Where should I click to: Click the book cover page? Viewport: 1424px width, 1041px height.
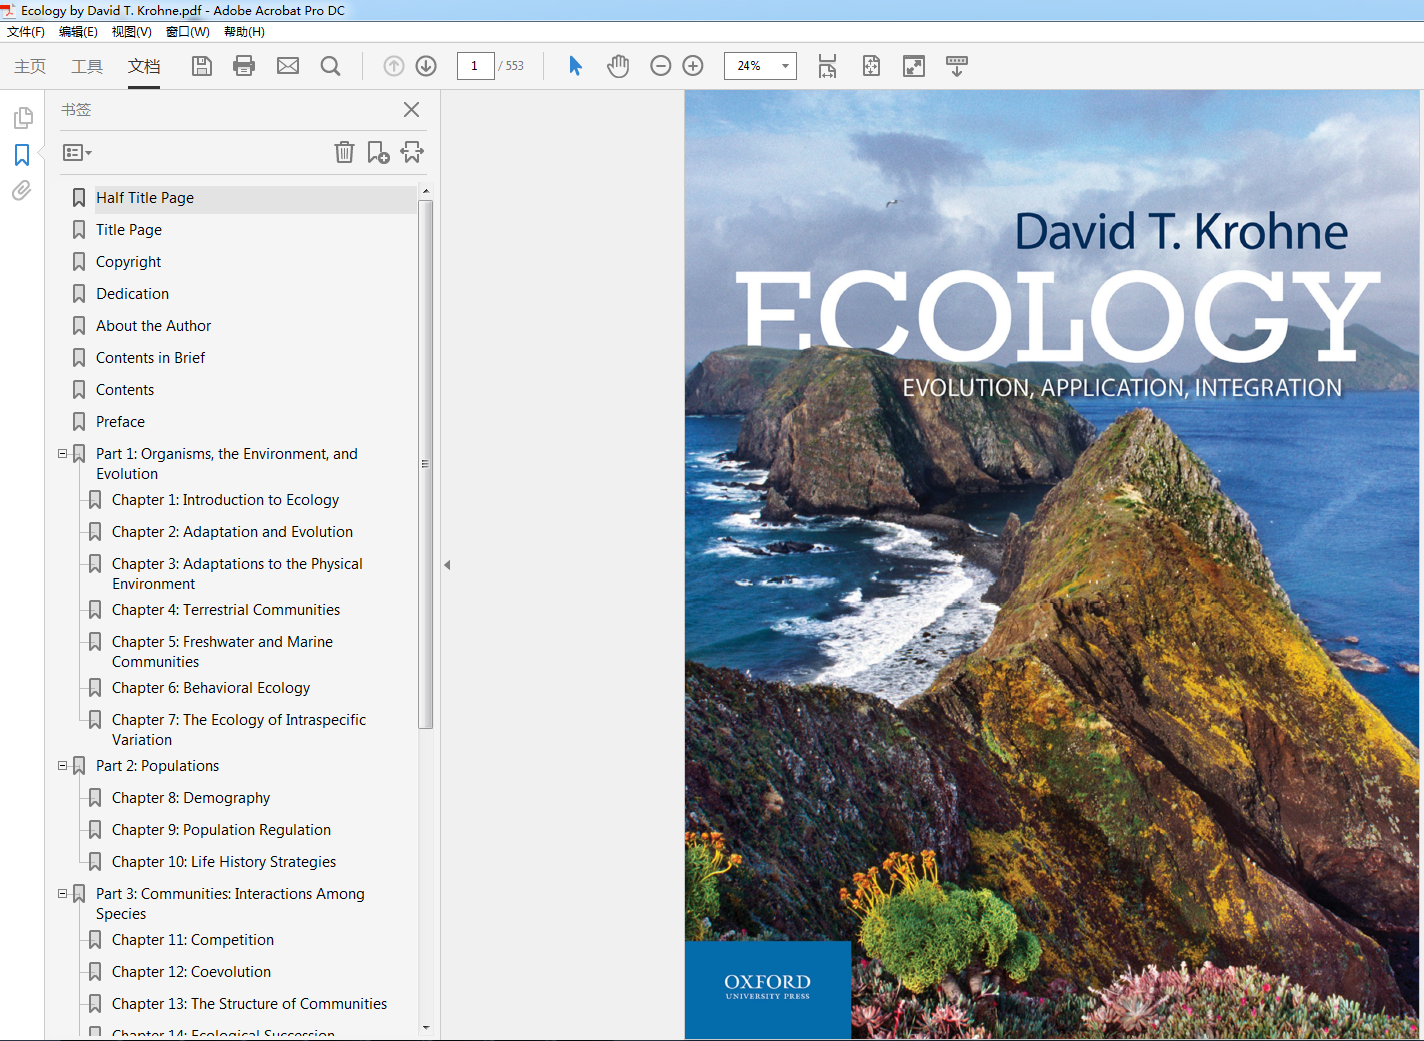pyautogui.click(x=1052, y=565)
